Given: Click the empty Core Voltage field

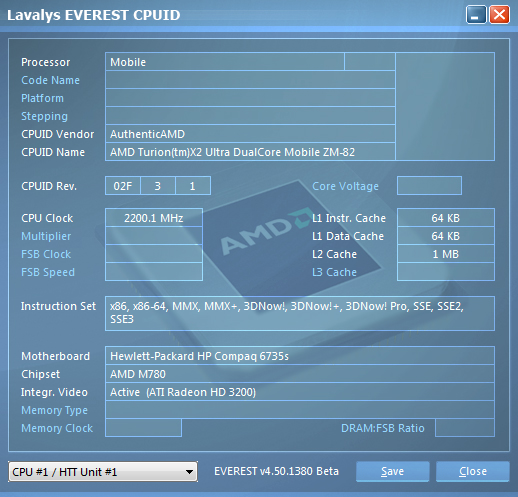Looking at the screenshot, I should pos(429,186).
